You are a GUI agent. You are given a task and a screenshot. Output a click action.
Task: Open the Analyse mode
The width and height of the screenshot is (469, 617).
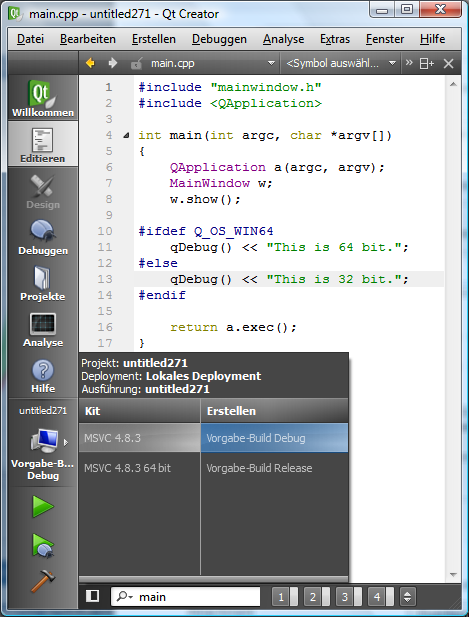(42, 329)
